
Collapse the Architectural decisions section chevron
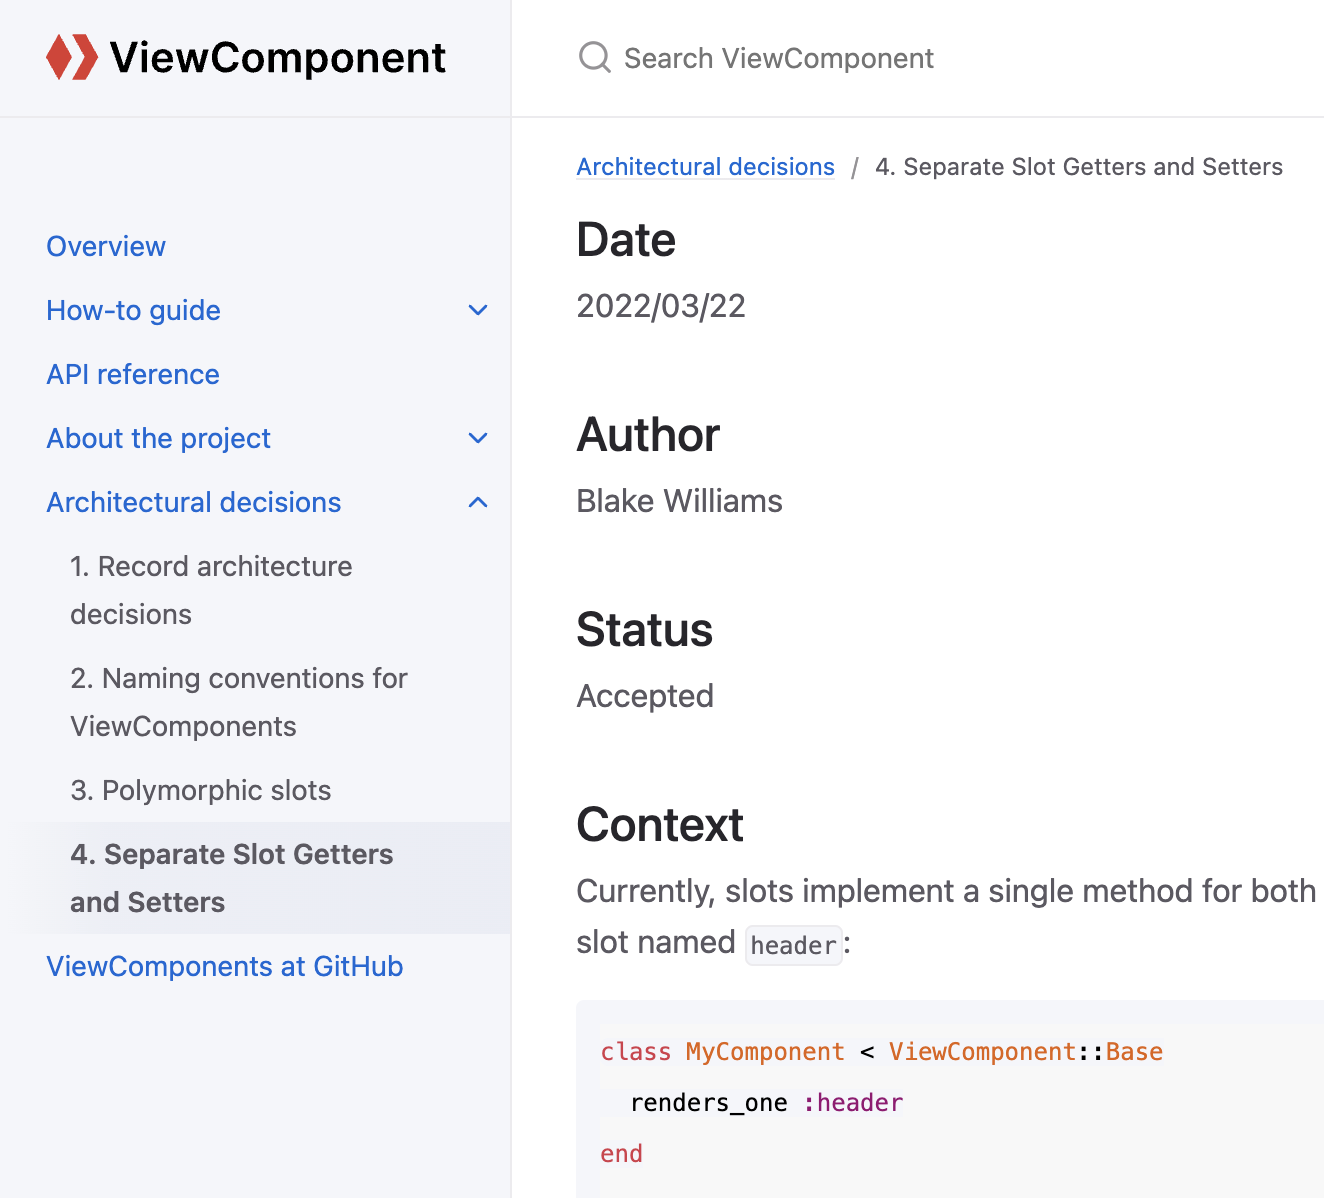pos(478,502)
